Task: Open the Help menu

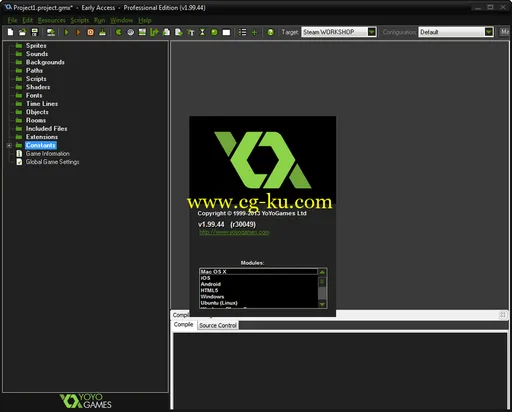Action: [145, 20]
